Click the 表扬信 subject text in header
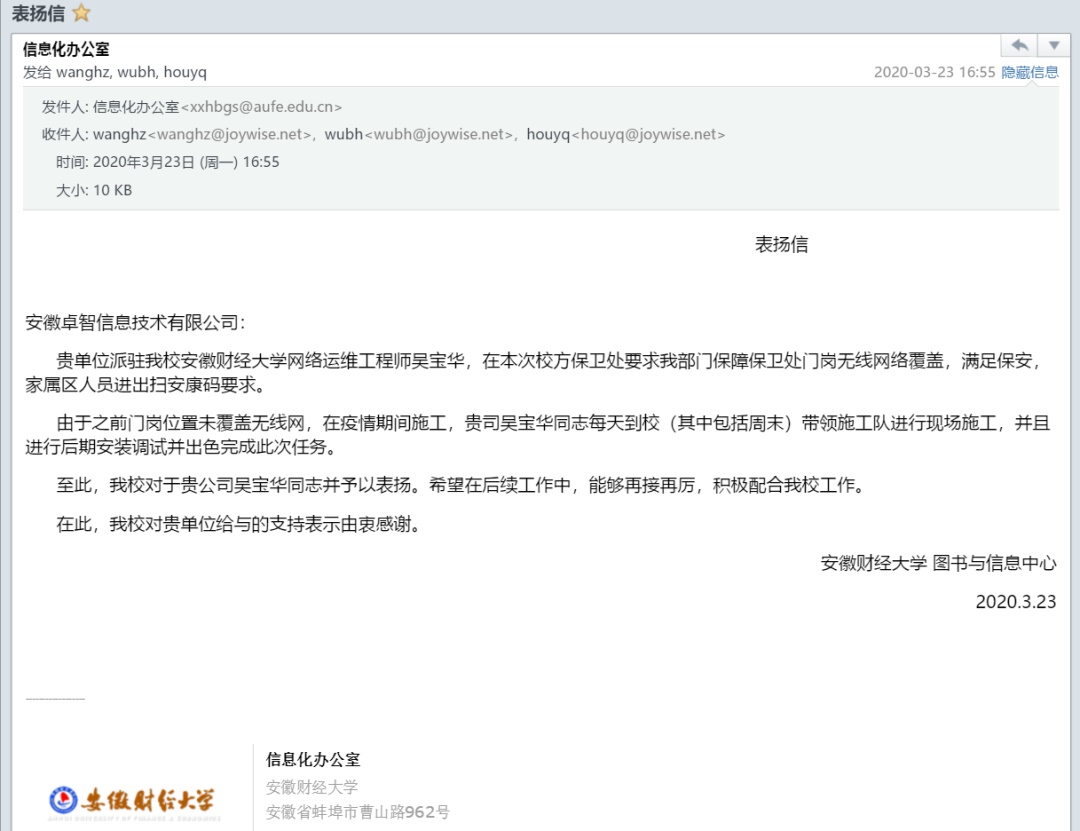 coord(38,13)
